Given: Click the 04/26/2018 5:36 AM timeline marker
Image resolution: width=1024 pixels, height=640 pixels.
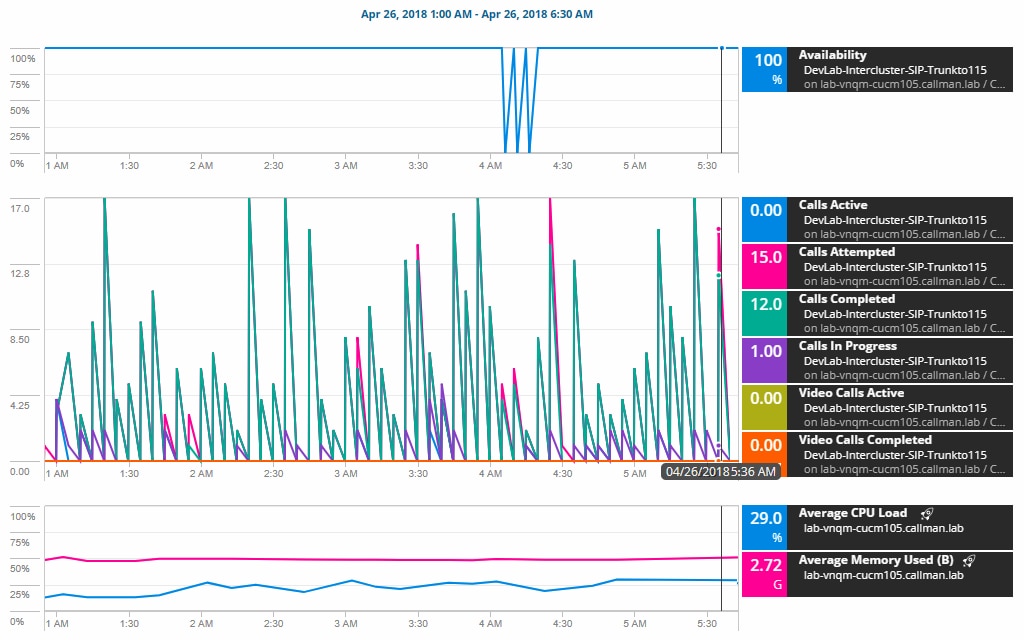Looking at the screenshot, I should pyautogui.click(x=720, y=470).
